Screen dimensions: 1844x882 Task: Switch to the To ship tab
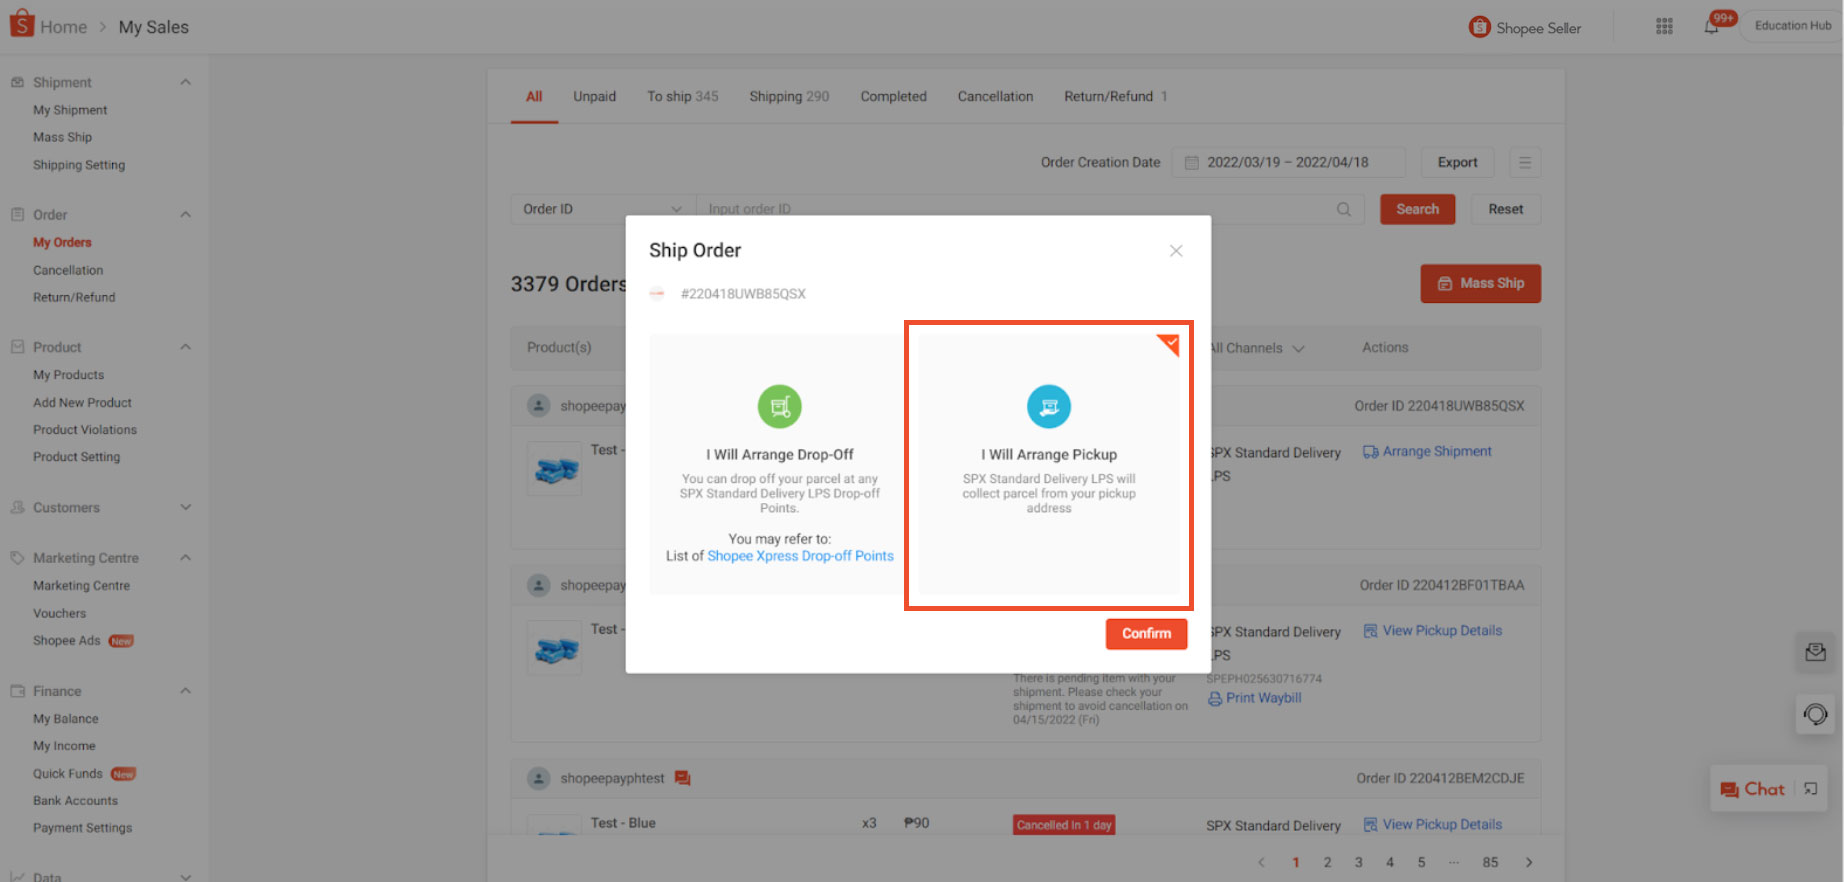682,97
